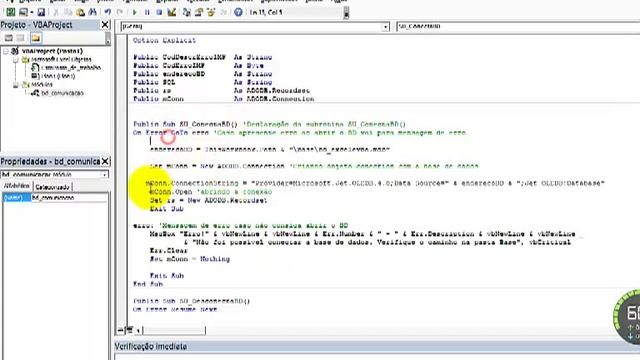
Task: Run the macro with green play icon
Action: (134, 12)
